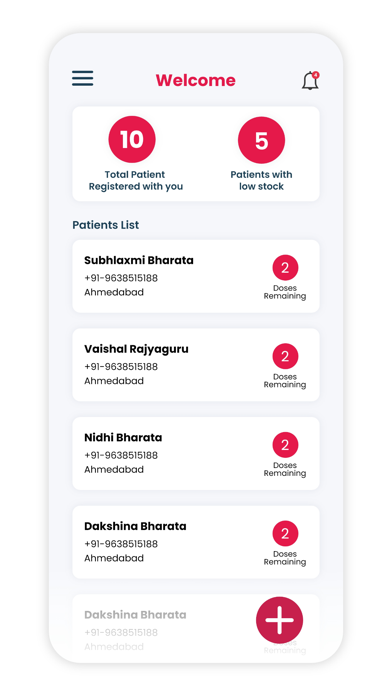This screenshot has width=392, height=696.
Task: Open Nidhi Bharata patient card
Action: 196,453
